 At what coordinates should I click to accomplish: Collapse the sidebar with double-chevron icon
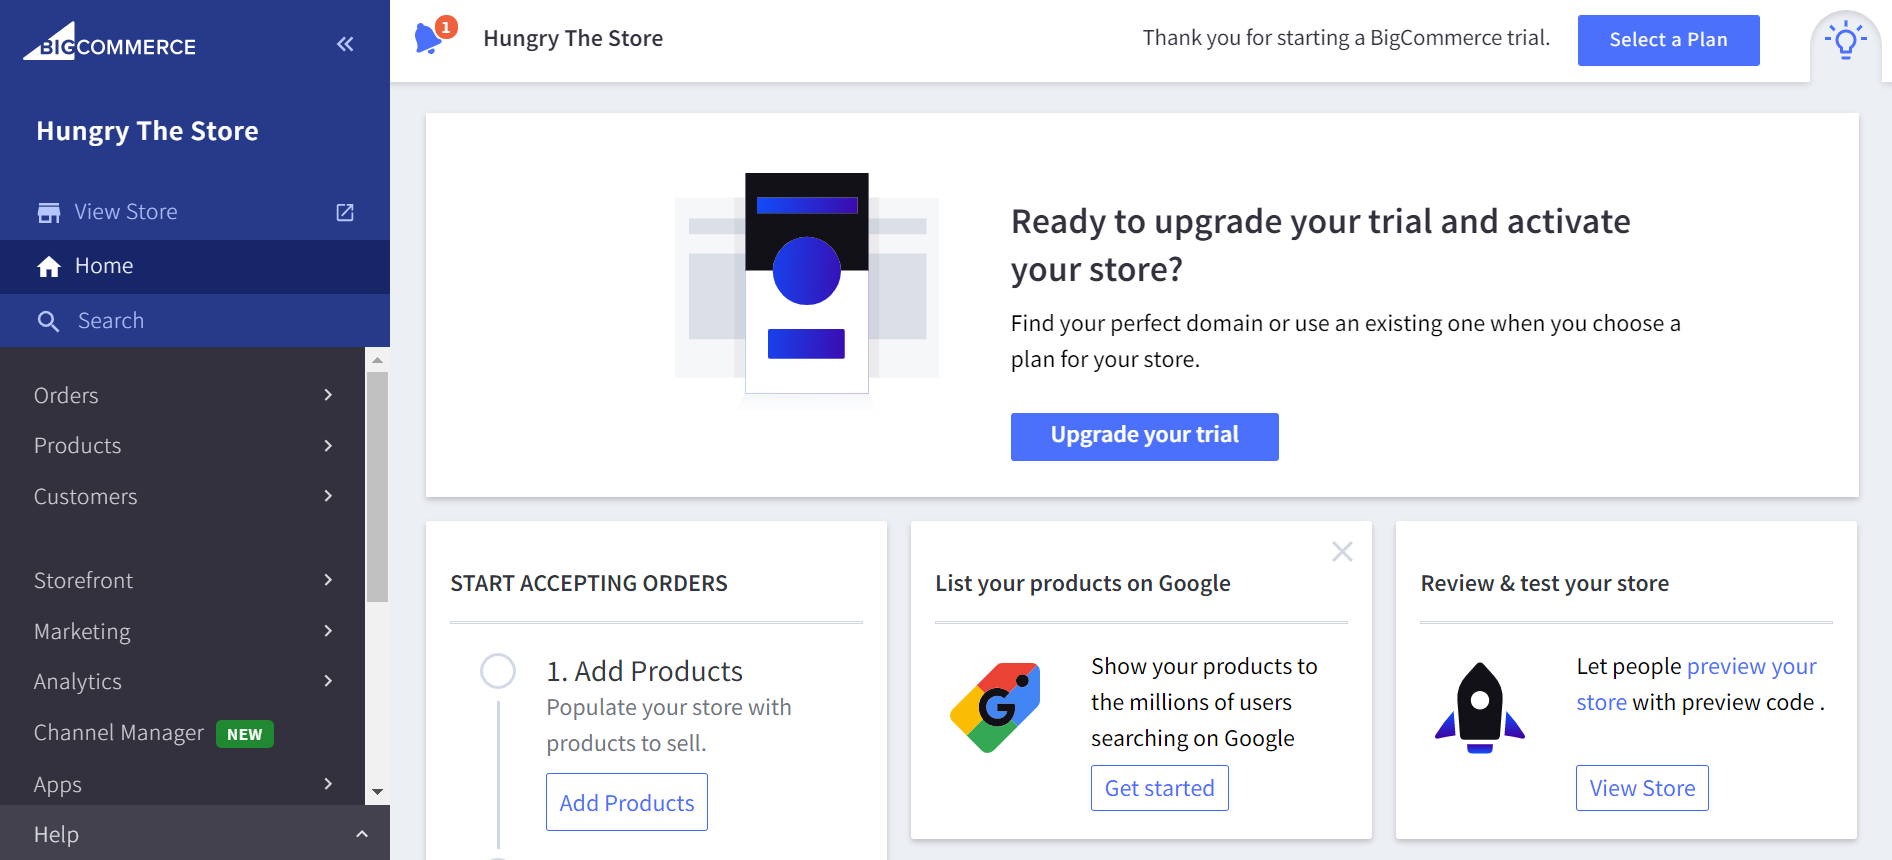pos(345,44)
